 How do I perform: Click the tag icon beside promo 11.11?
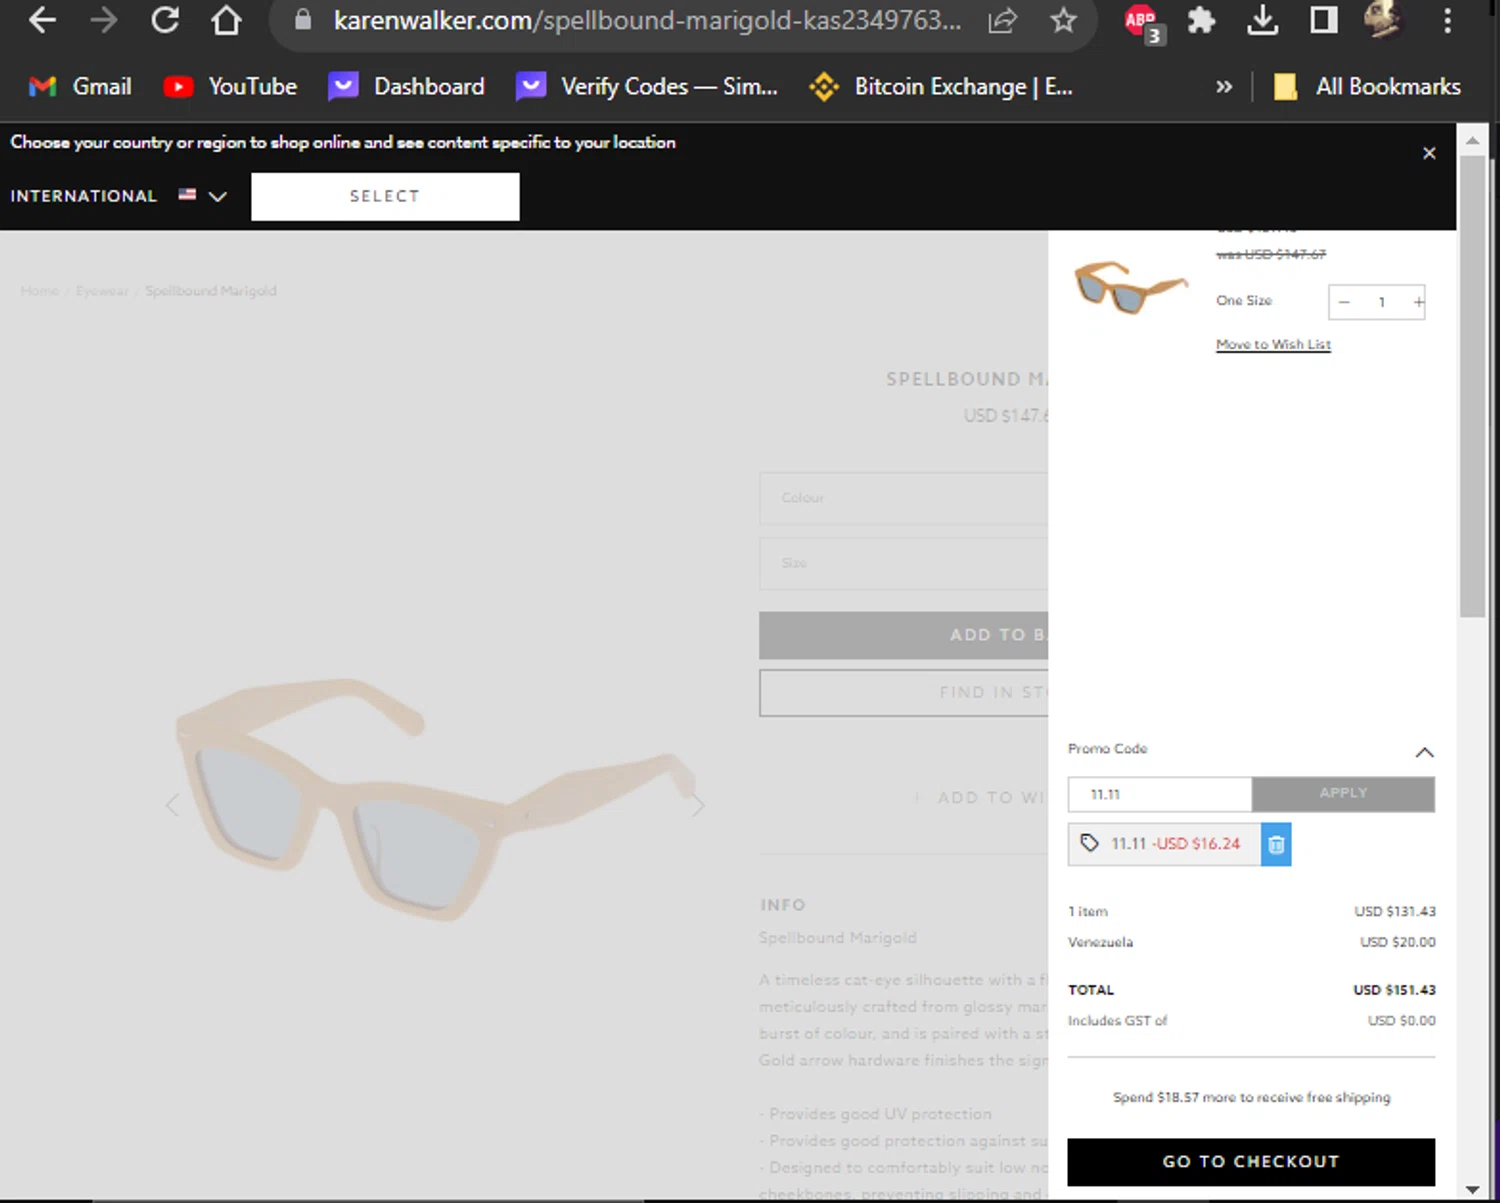point(1090,843)
